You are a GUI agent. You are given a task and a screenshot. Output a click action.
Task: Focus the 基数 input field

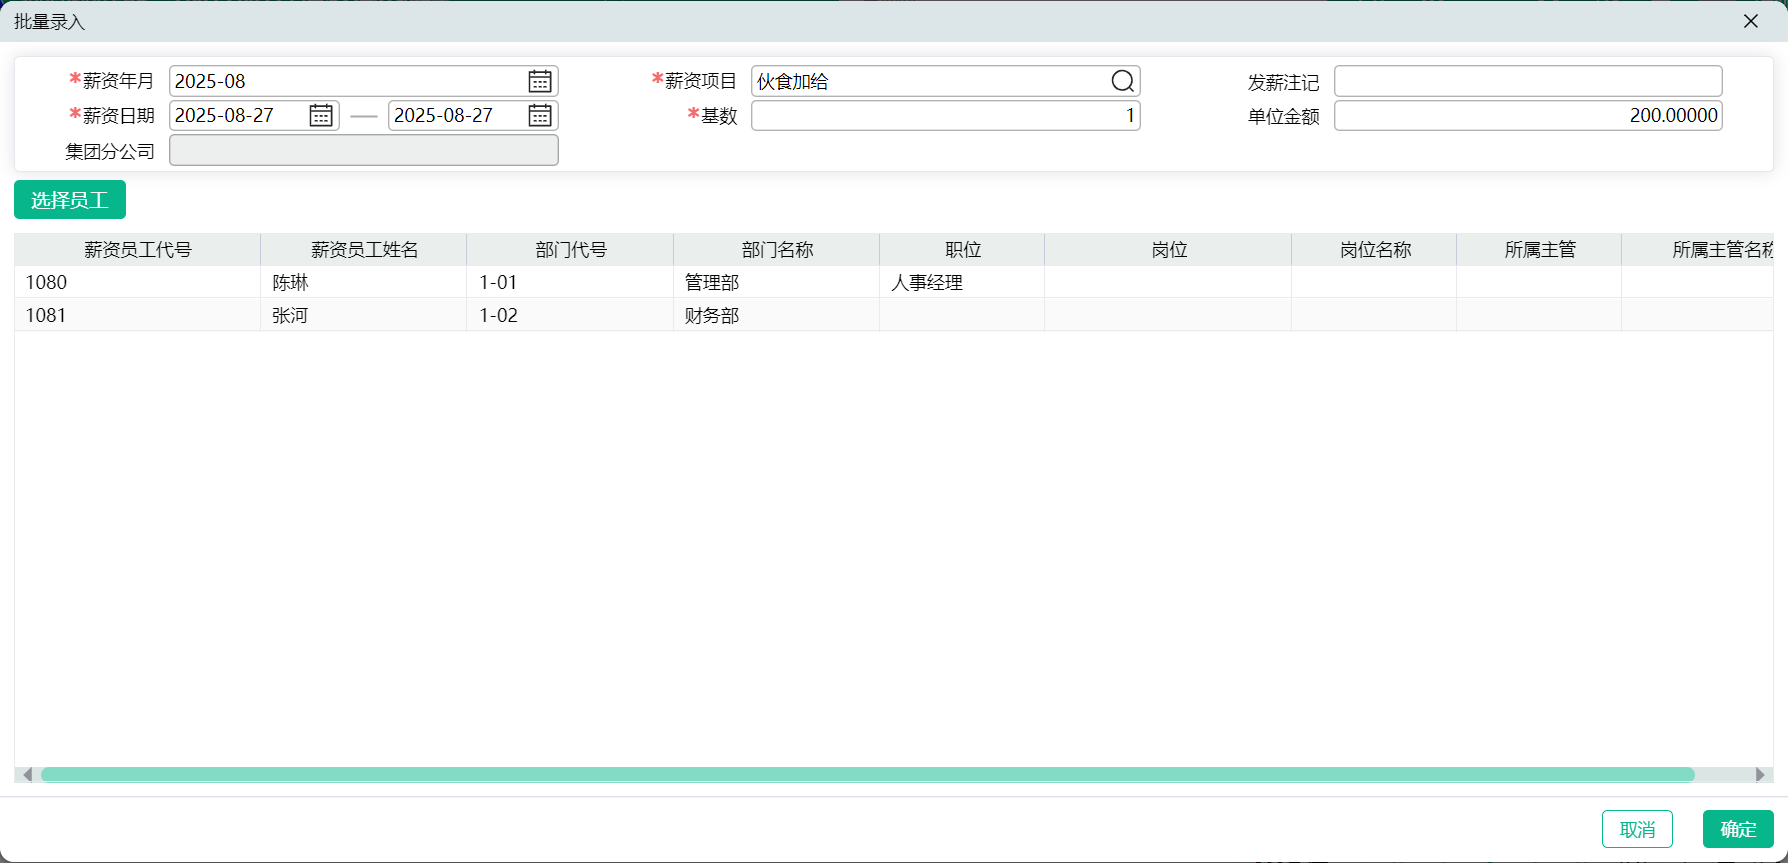pyautogui.click(x=945, y=116)
